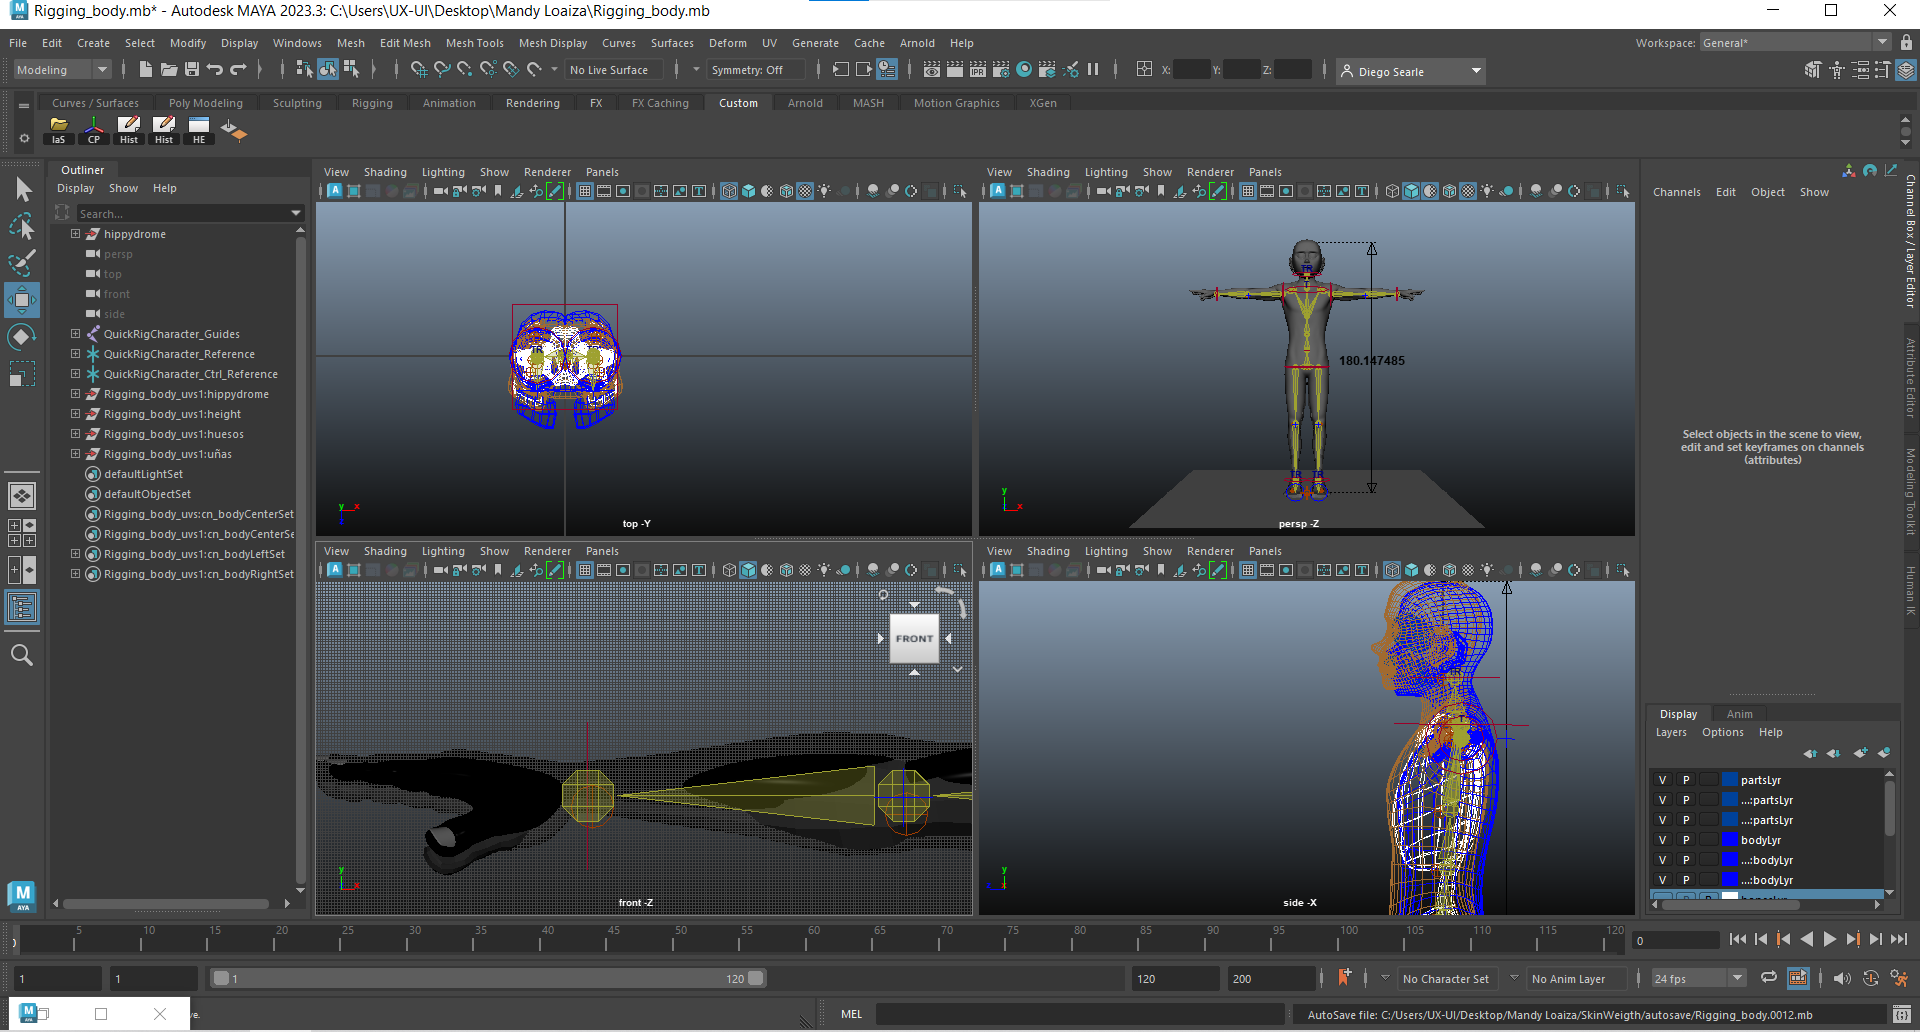Screen dimensions: 1920x1032
Task: Expand Rigging_body_uvs1:huesos node
Action: point(75,434)
